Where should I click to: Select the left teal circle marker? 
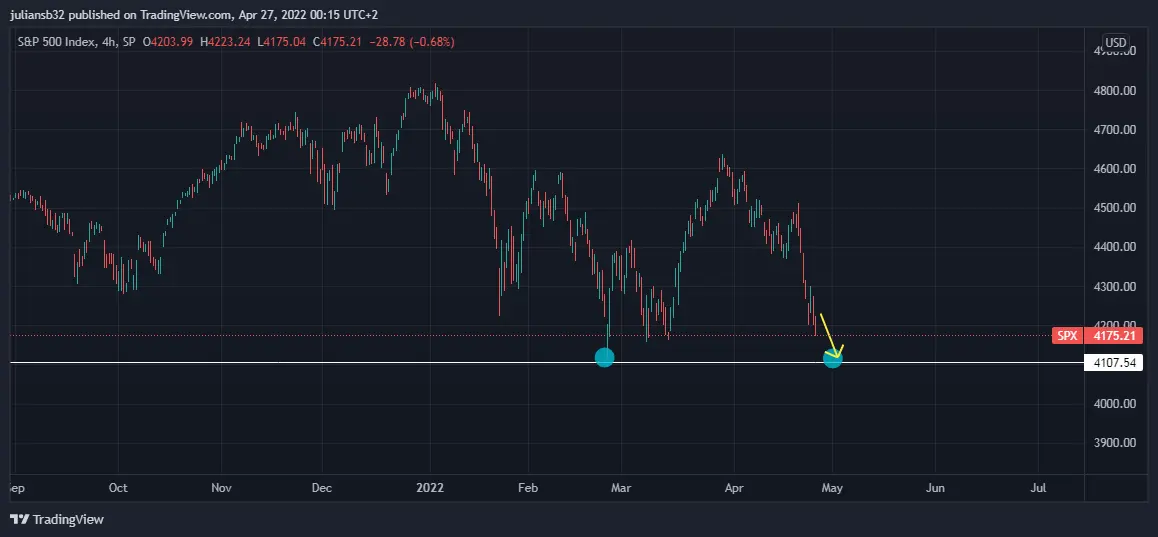pos(604,357)
